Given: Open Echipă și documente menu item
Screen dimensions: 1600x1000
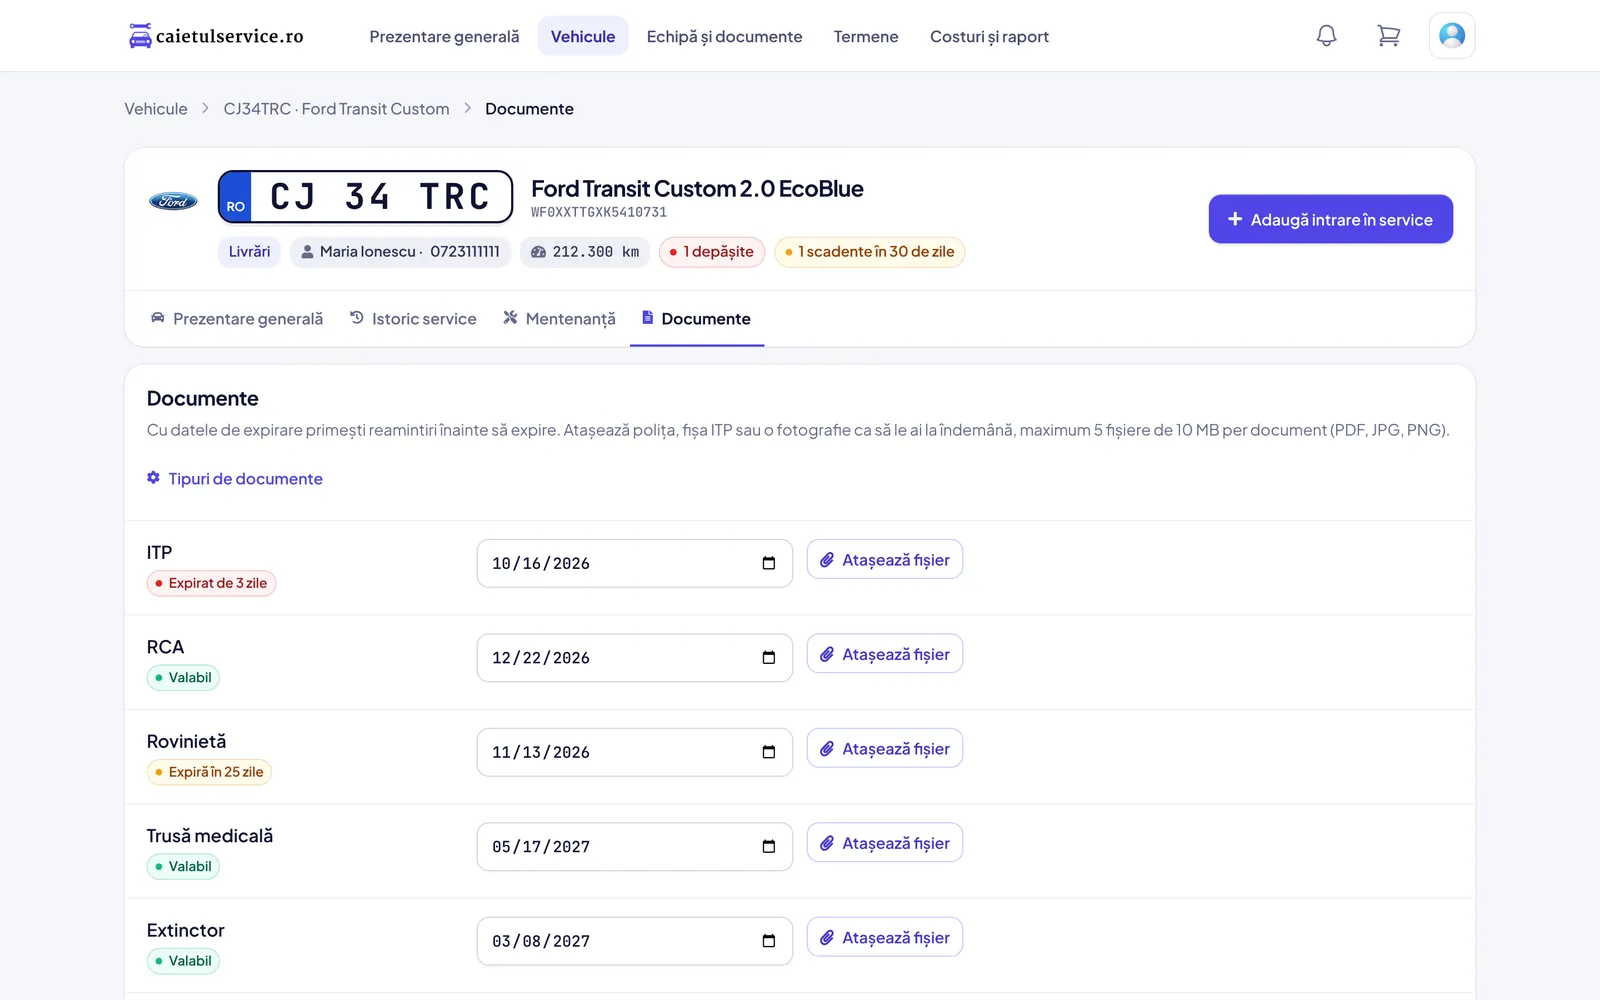Looking at the screenshot, I should tap(724, 36).
